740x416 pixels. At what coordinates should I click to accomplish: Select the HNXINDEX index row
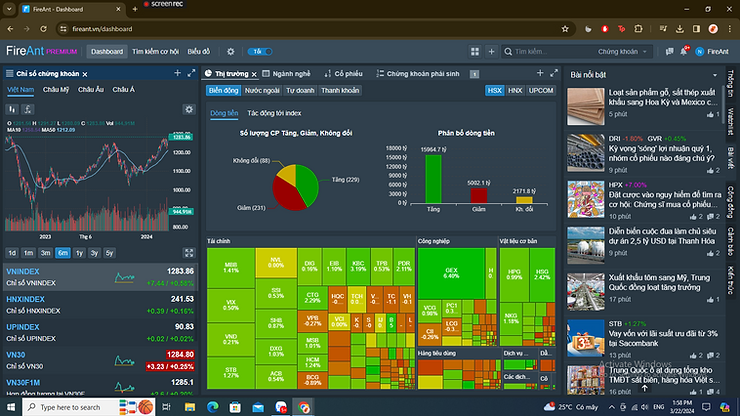[x=100, y=305]
